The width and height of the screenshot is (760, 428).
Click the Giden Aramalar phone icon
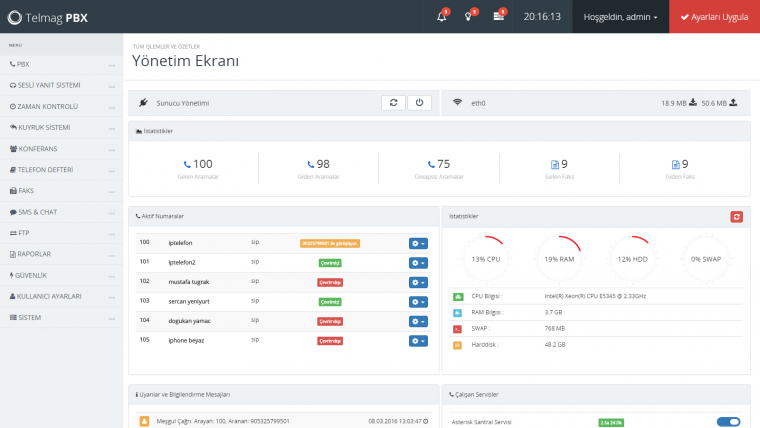point(311,165)
